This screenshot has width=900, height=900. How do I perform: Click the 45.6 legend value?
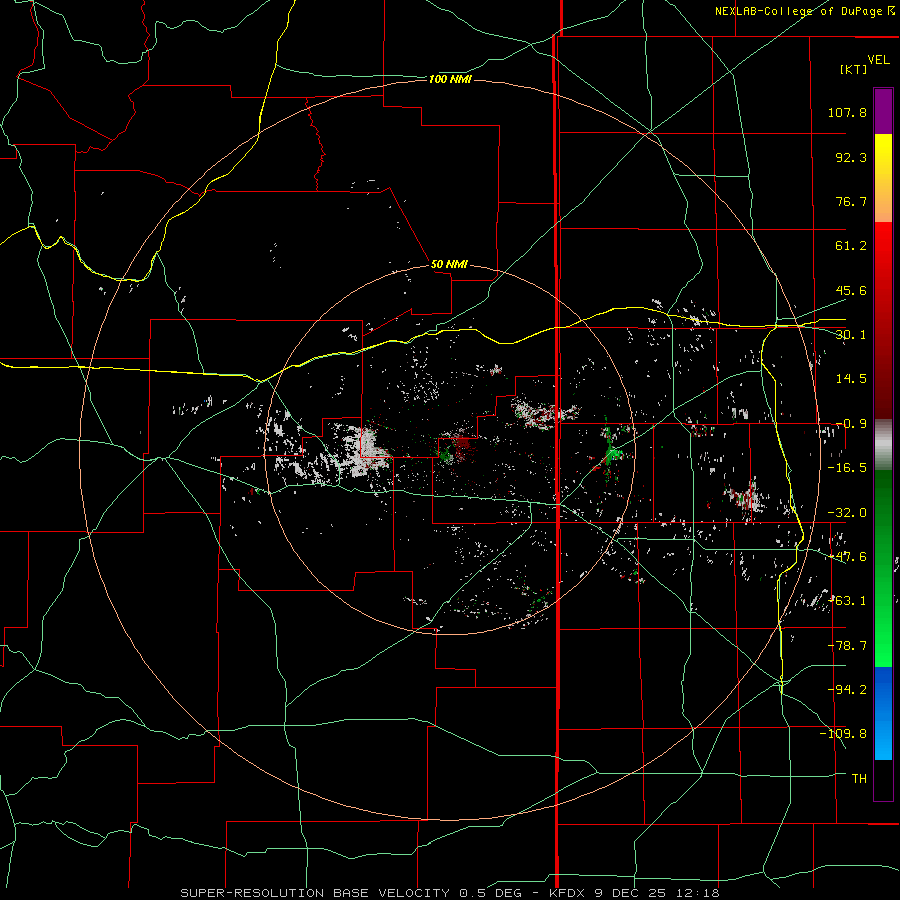pyautogui.click(x=851, y=290)
